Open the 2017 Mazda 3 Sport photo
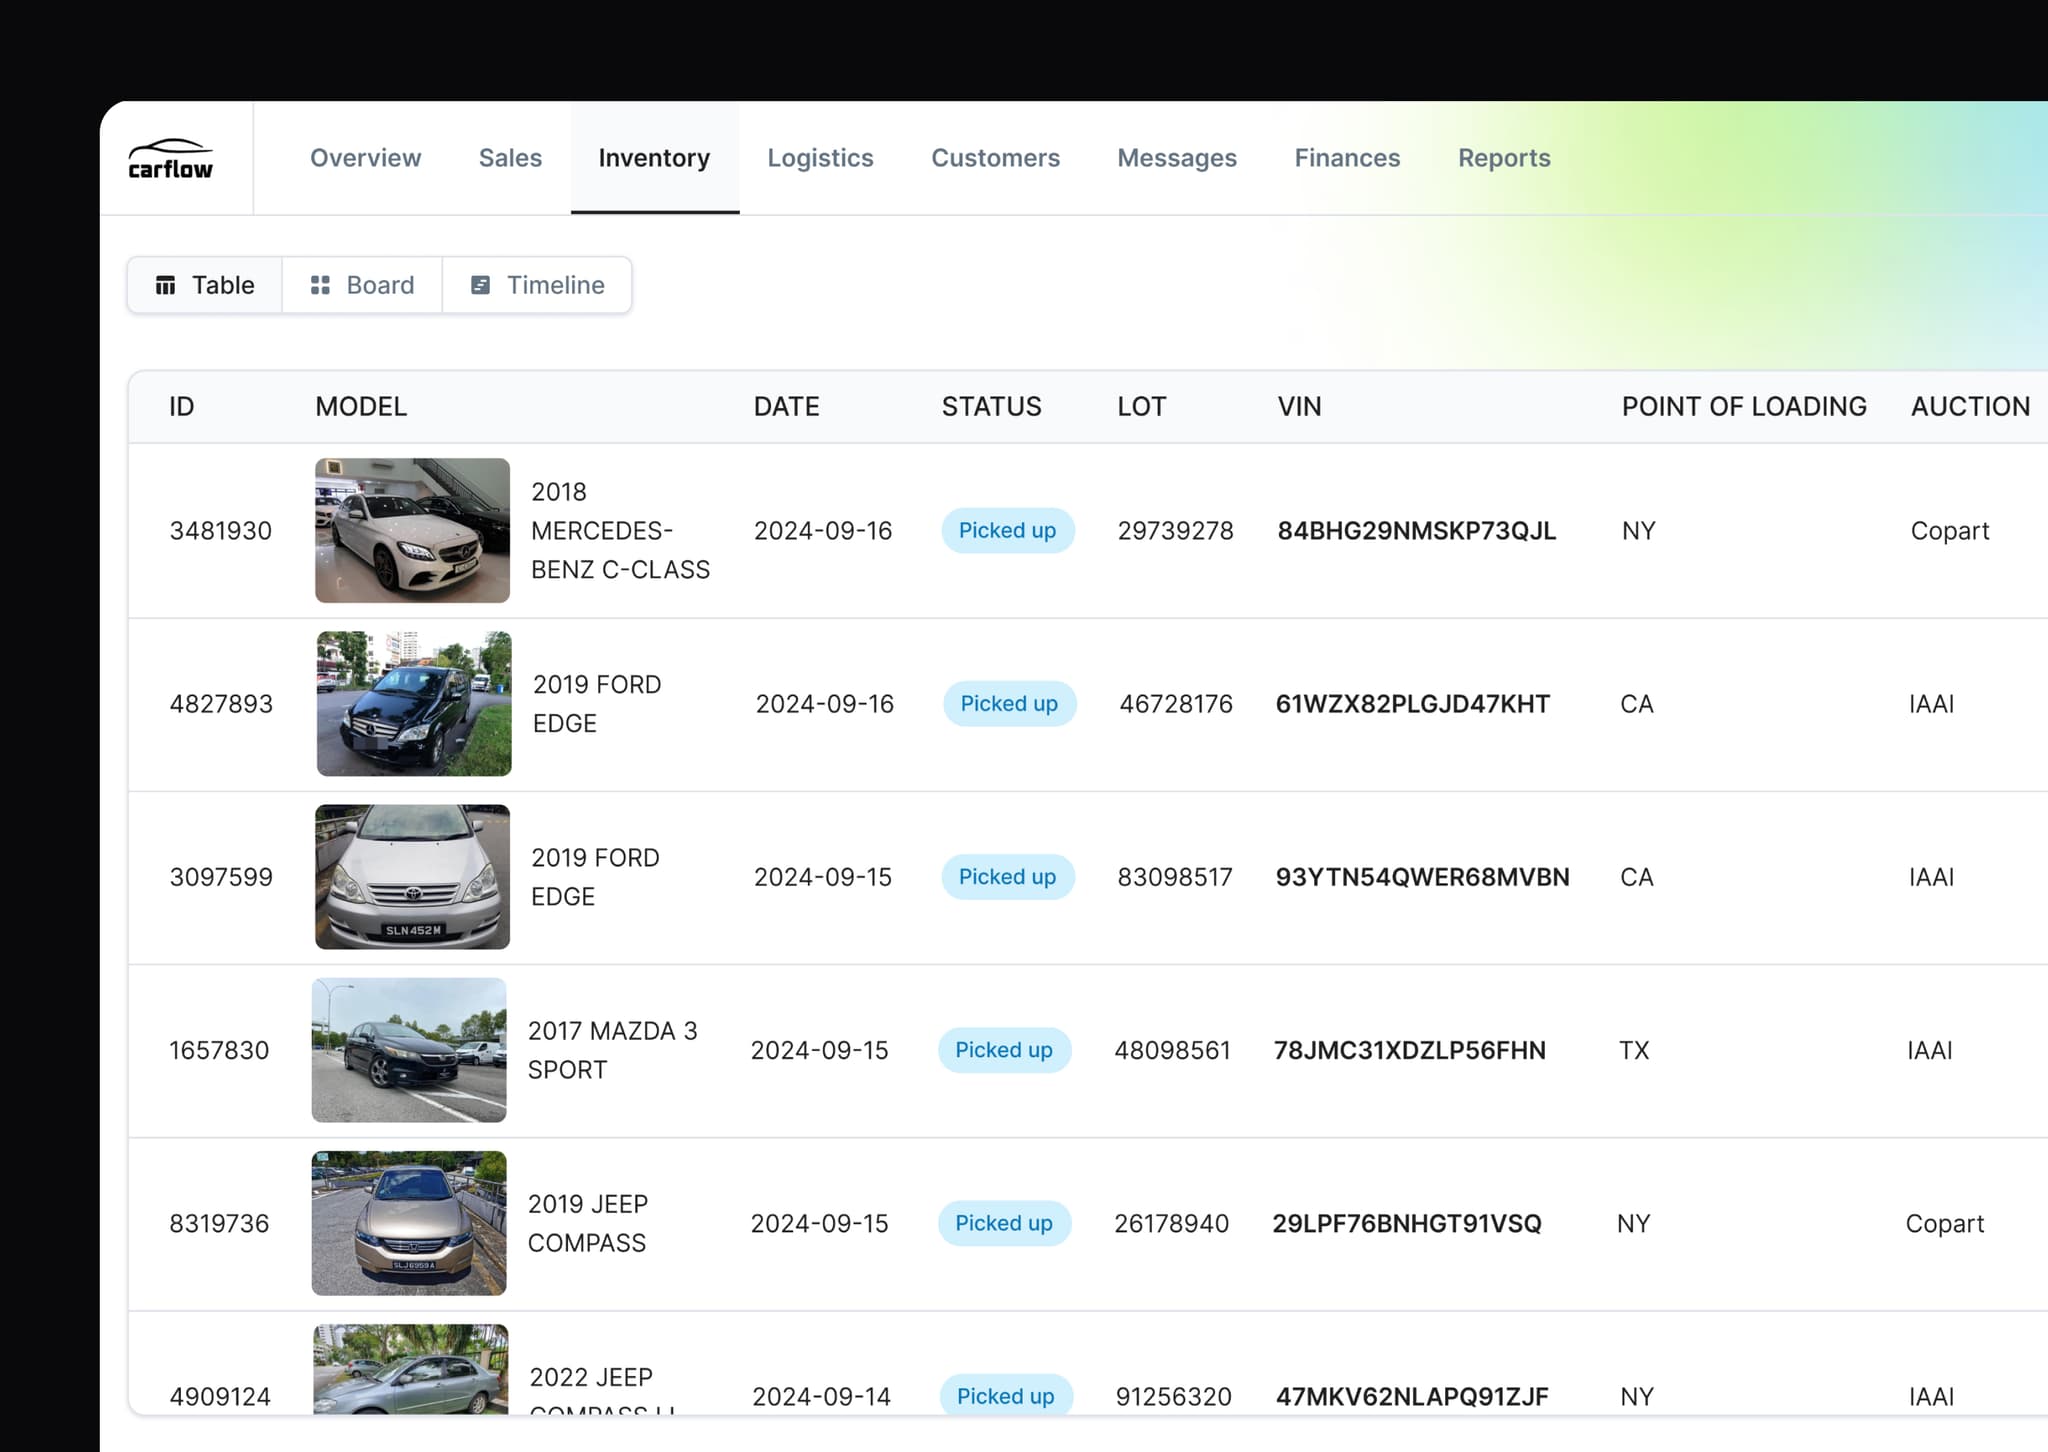The height and width of the screenshot is (1452, 2048). click(x=409, y=1050)
